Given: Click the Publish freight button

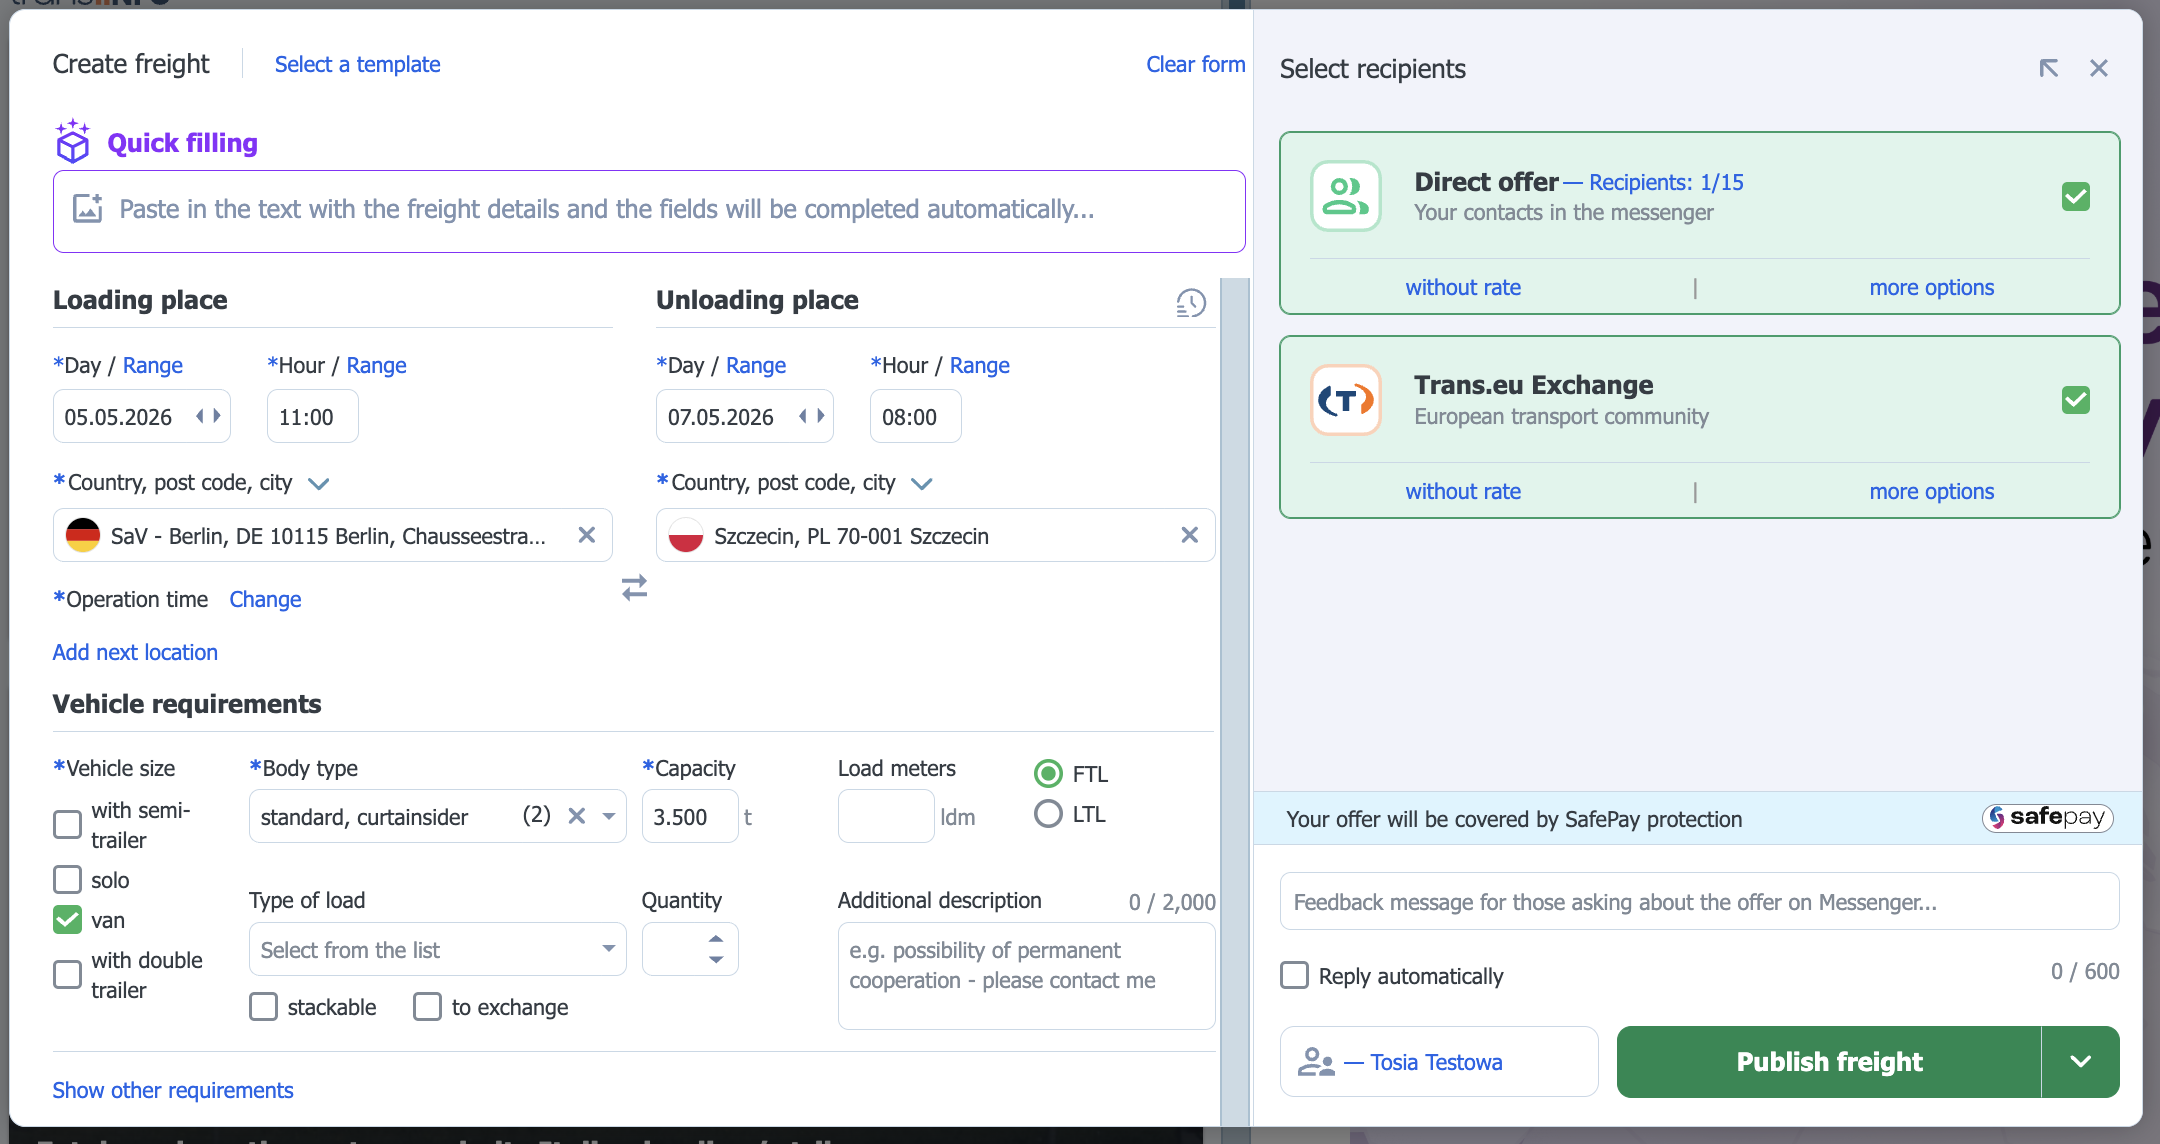Looking at the screenshot, I should click(1828, 1061).
